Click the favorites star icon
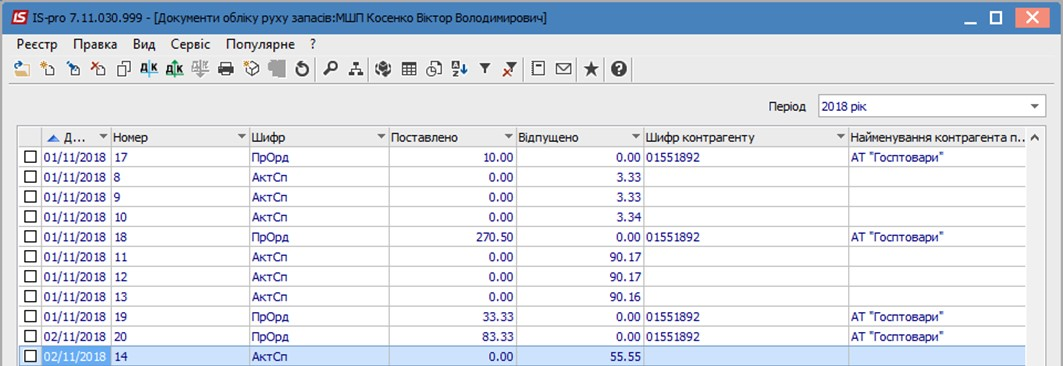 (x=591, y=68)
